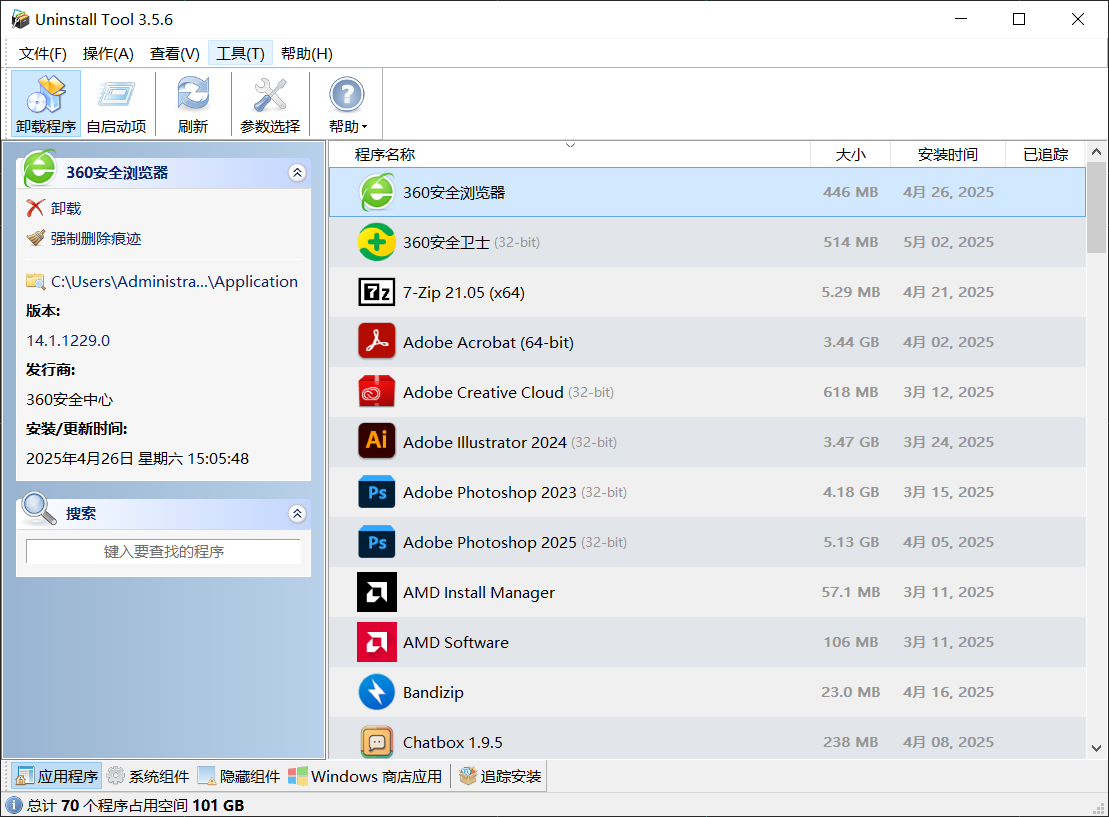Click the Adobe Photoshop 2023 icon
The image size is (1109, 817).
point(377,492)
